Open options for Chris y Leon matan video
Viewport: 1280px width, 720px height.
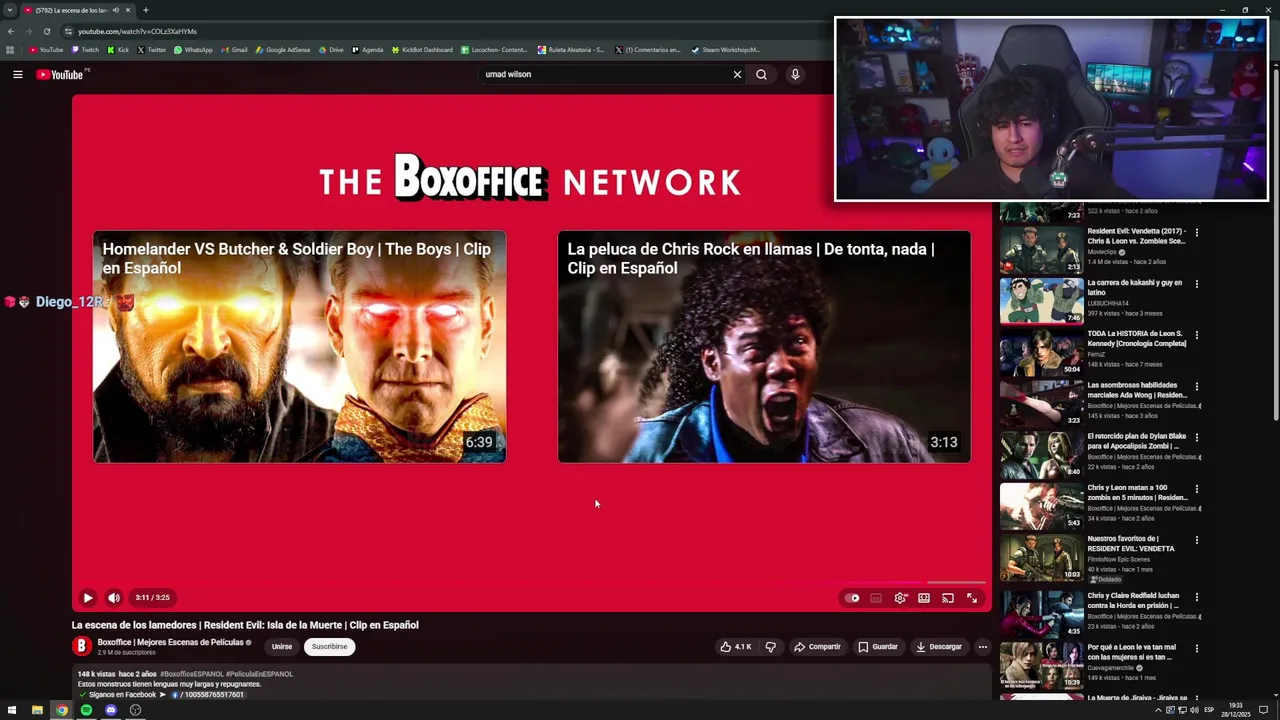point(1196,490)
